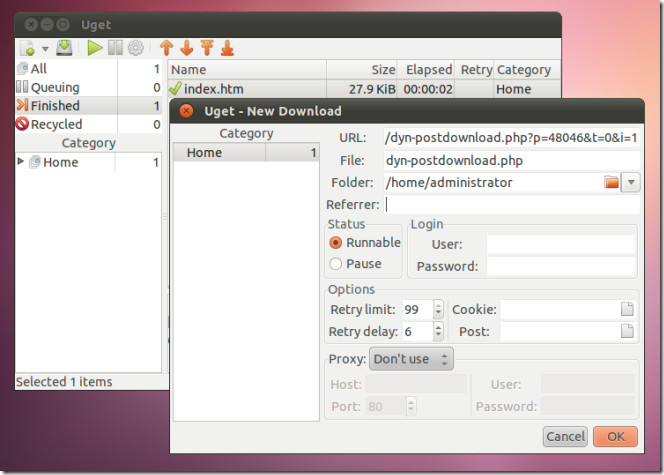Screen dimensions: 664x475
Task: Expand the Home category tree arrow
Action: (20, 161)
